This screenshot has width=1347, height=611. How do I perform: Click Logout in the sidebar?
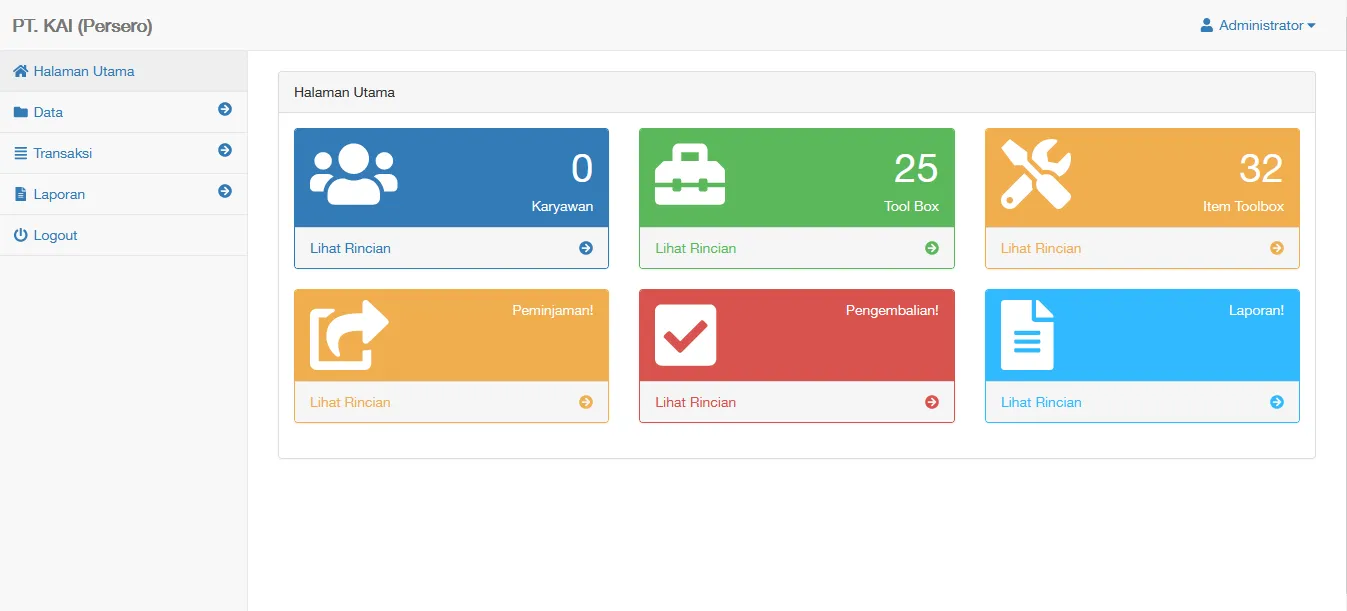point(55,235)
